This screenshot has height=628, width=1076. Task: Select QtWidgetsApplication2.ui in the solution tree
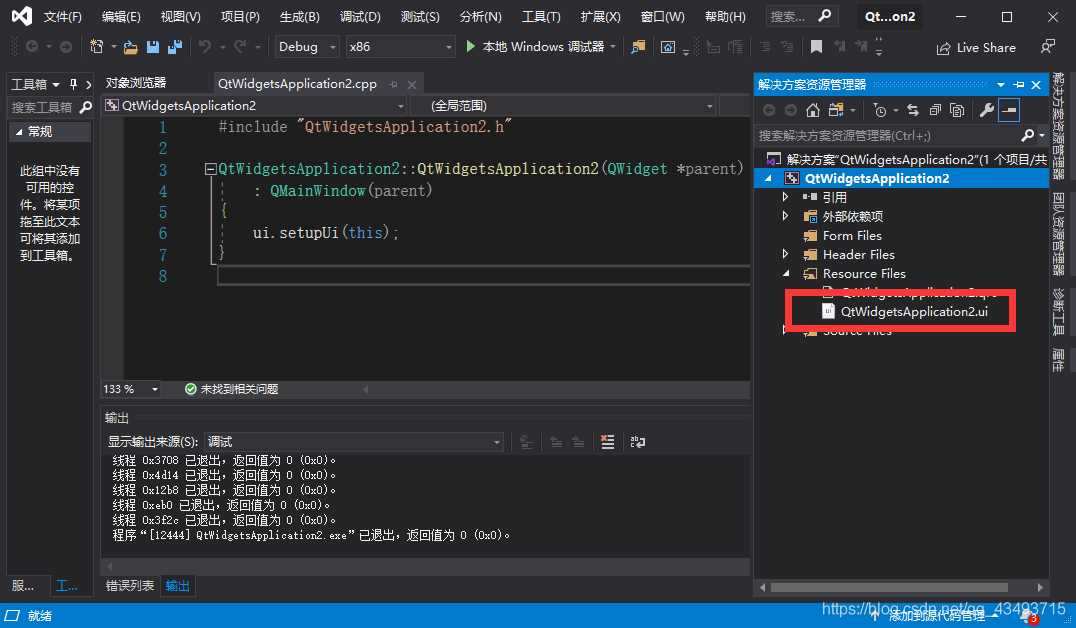coord(914,312)
